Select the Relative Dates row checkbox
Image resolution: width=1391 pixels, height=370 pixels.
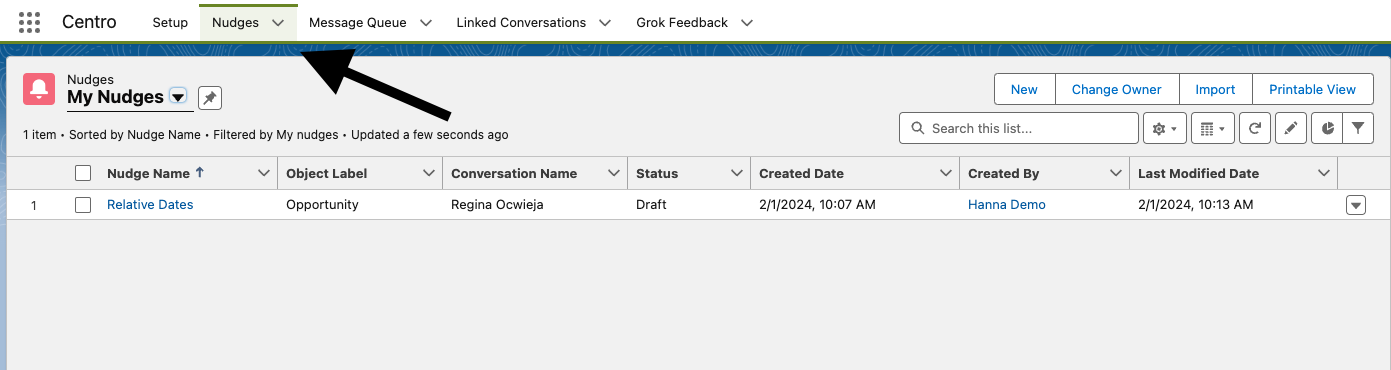point(83,204)
